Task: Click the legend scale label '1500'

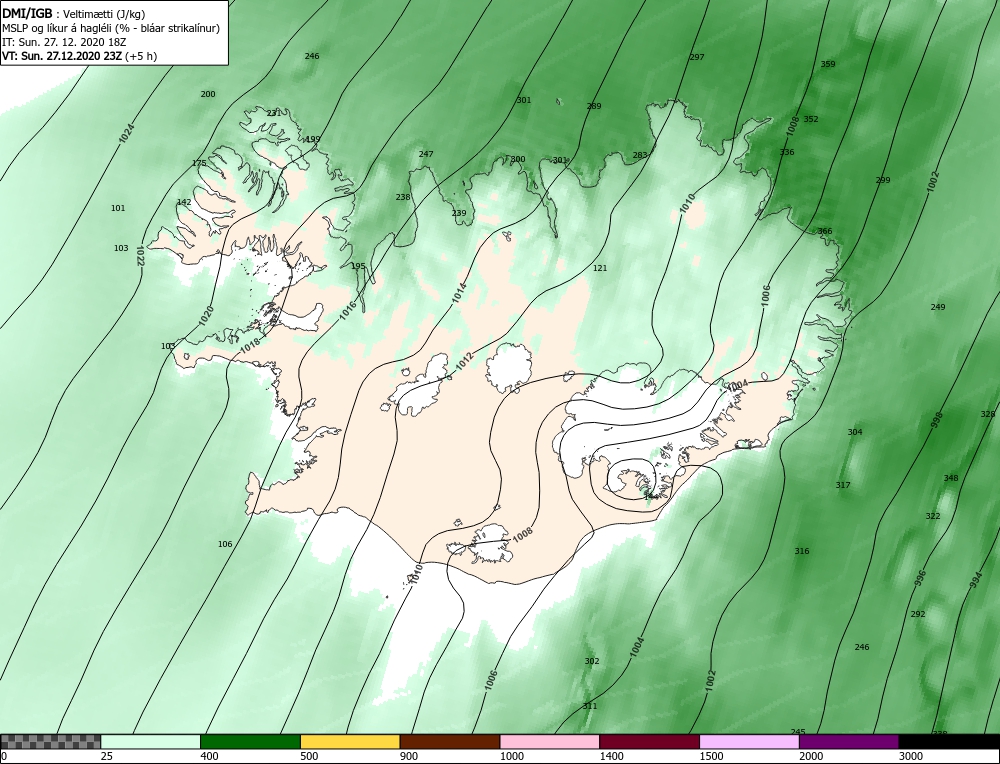Action: point(711,756)
